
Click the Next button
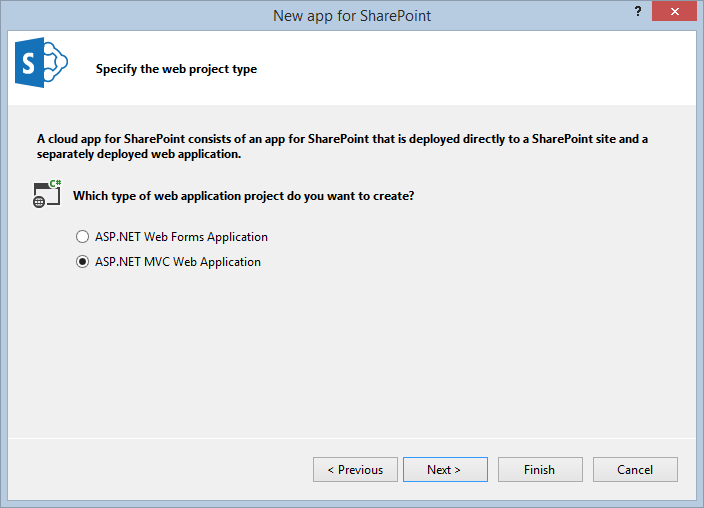(445, 469)
